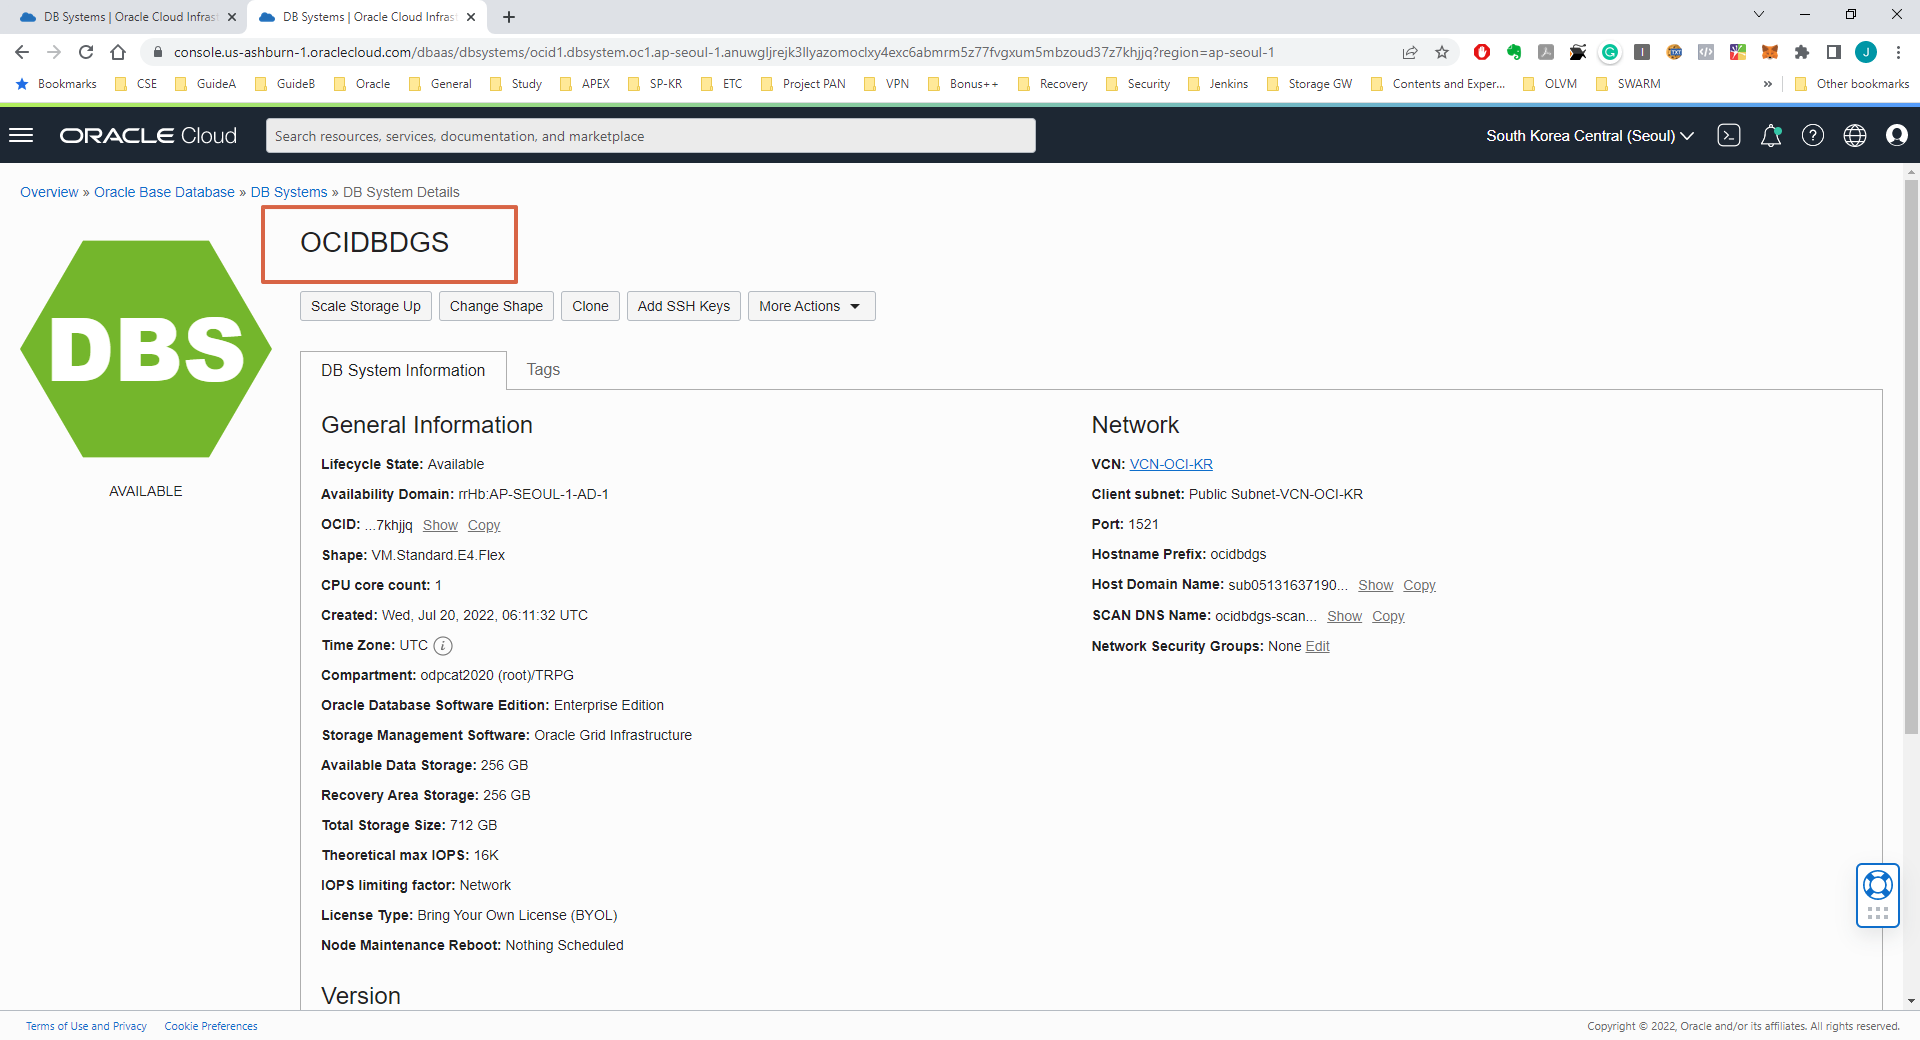This screenshot has width=1920, height=1040.
Task: Switch to the first DB Systems browser tab
Action: (x=129, y=17)
